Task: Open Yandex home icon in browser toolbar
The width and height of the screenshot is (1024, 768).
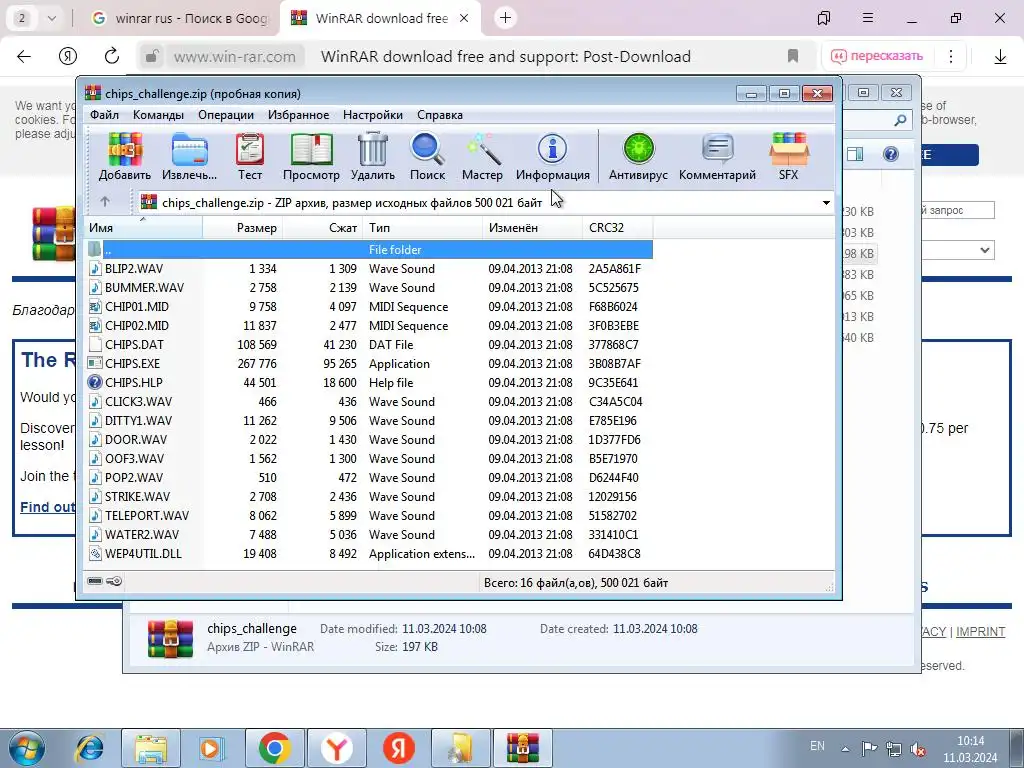Action: click(68, 56)
